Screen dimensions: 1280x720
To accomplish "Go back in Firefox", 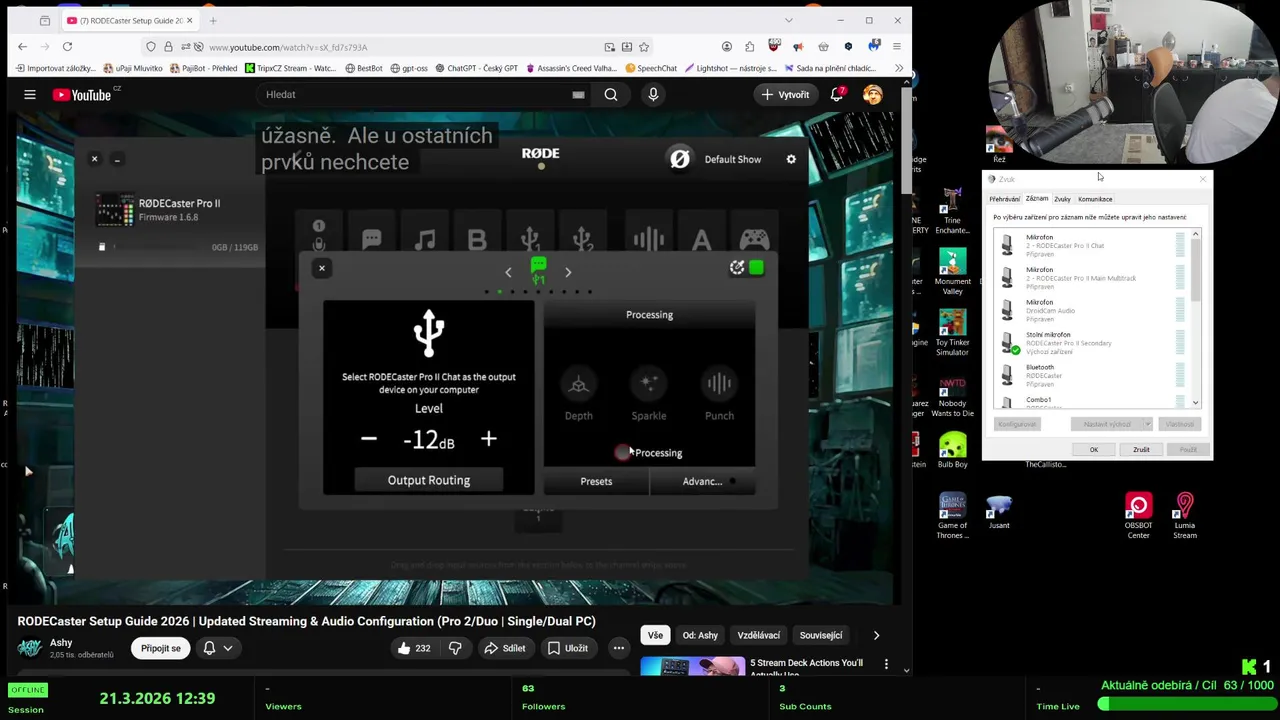I will click(x=23, y=47).
